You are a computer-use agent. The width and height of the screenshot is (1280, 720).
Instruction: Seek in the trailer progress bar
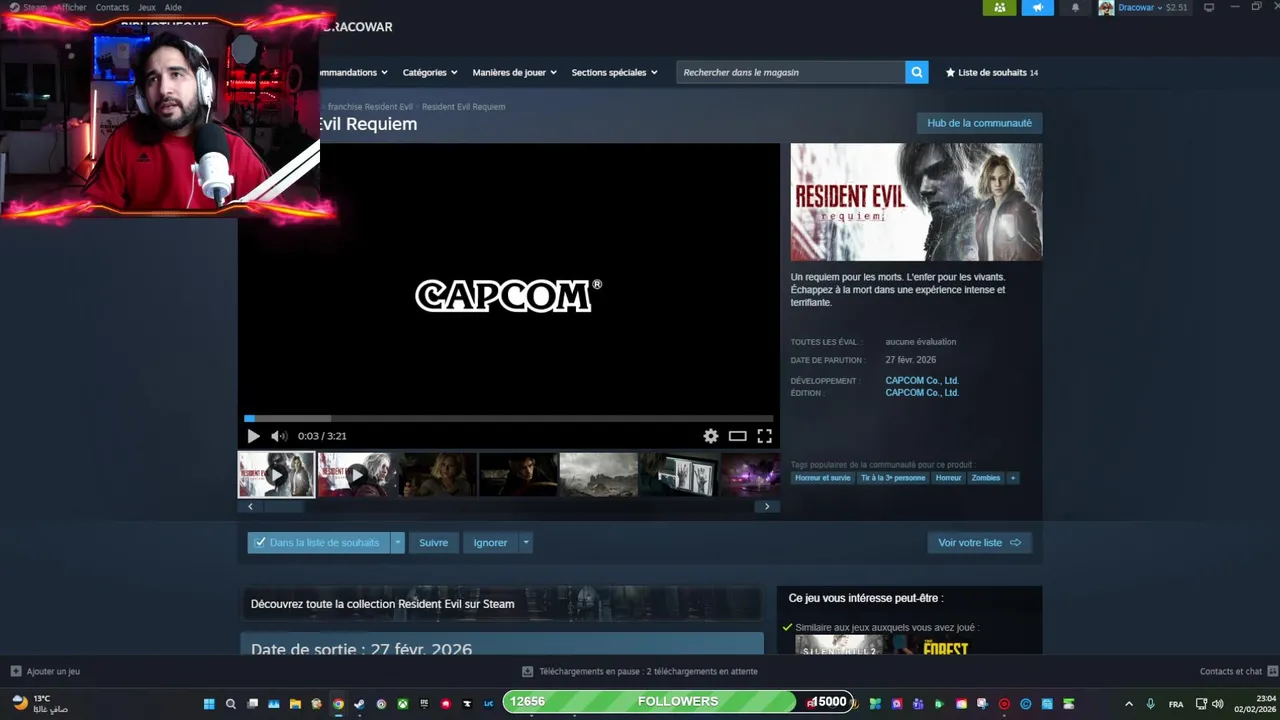508,419
